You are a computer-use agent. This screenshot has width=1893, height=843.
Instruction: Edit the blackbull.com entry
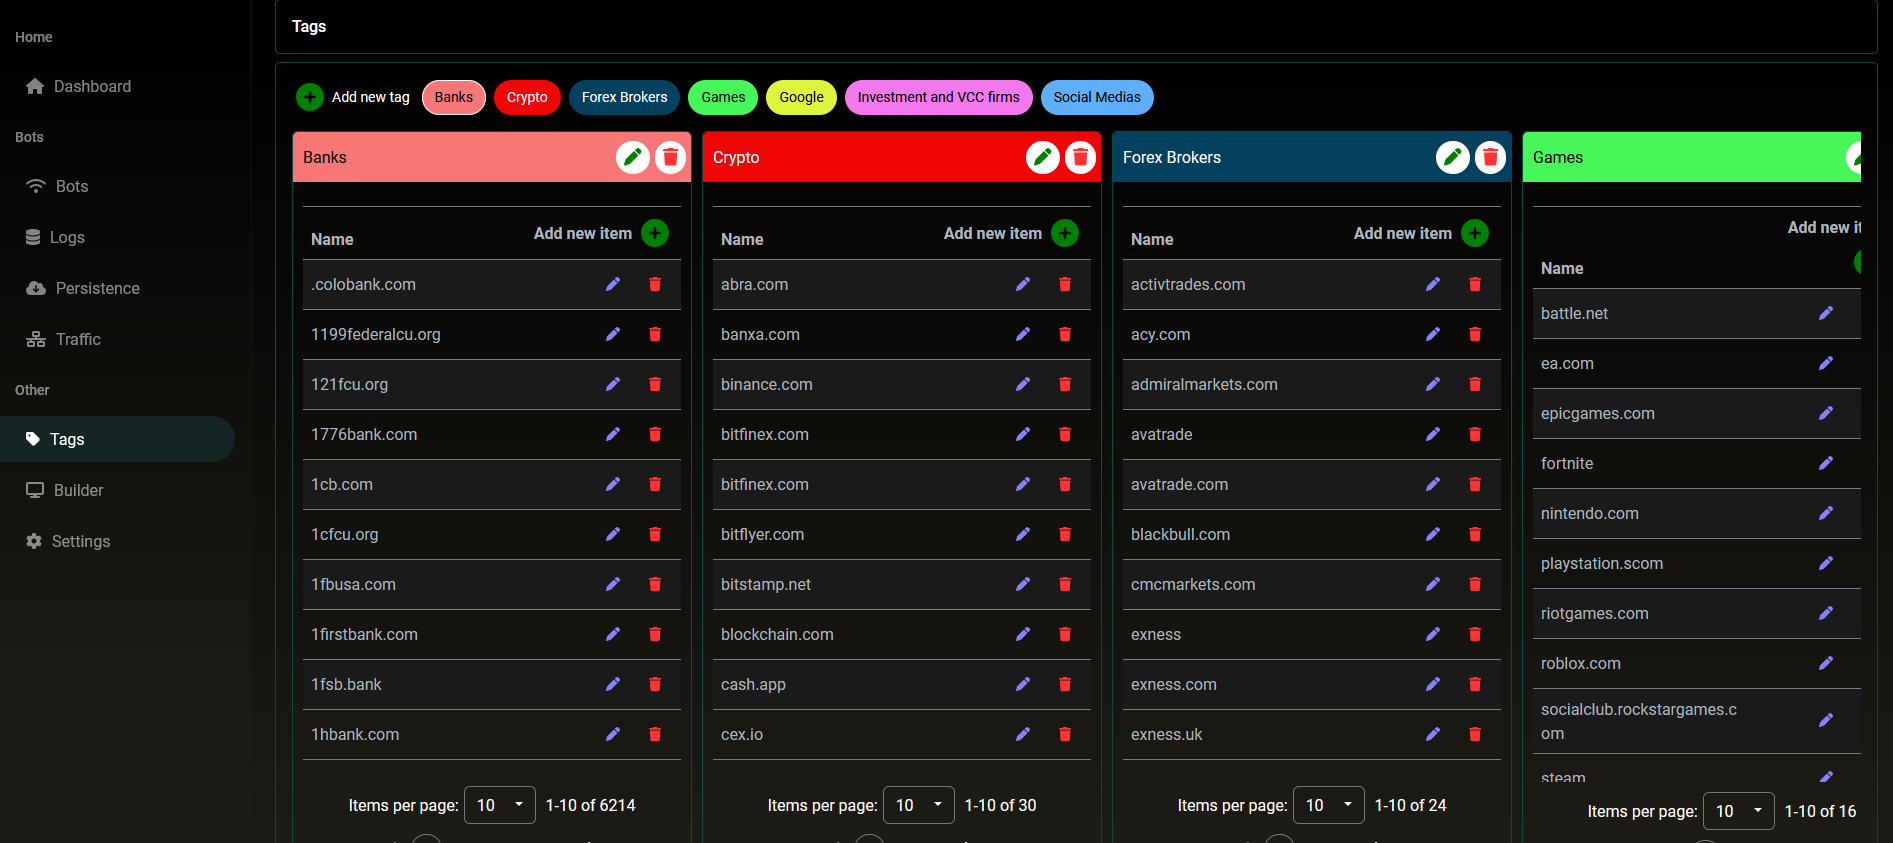[x=1433, y=534]
